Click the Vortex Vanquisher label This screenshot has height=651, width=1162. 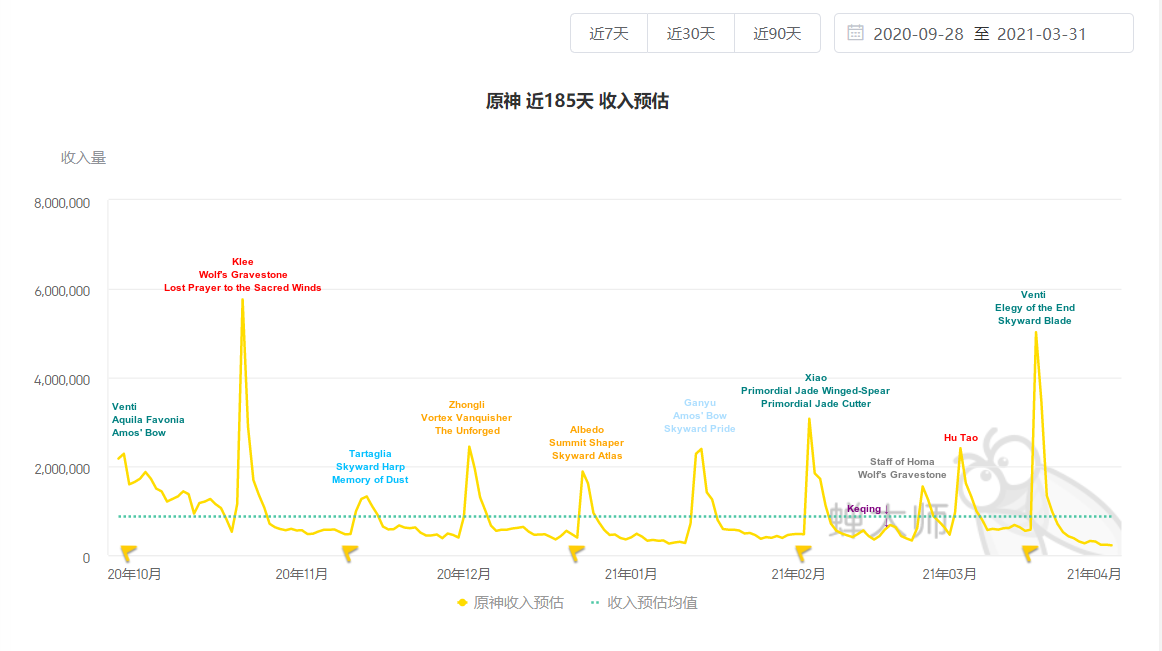click(x=467, y=418)
